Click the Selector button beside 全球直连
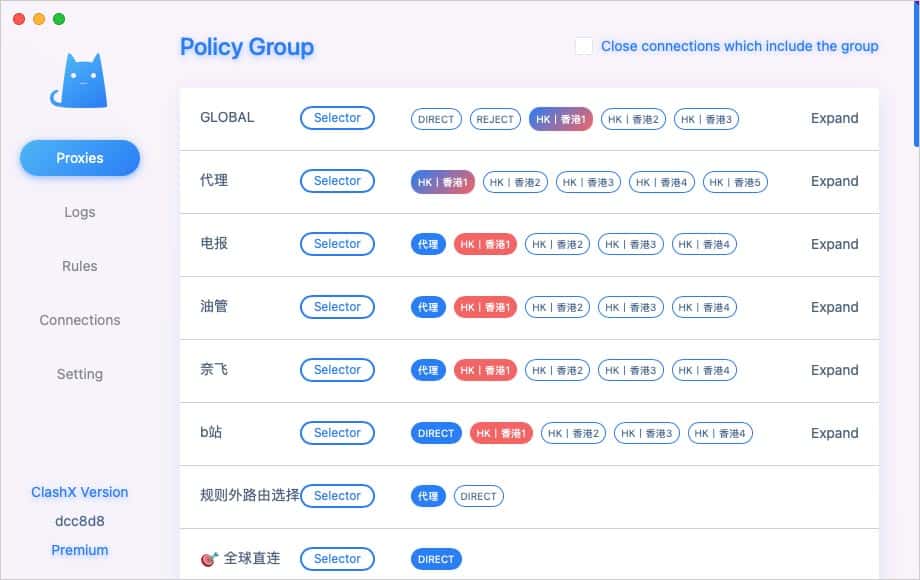 click(337, 558)
